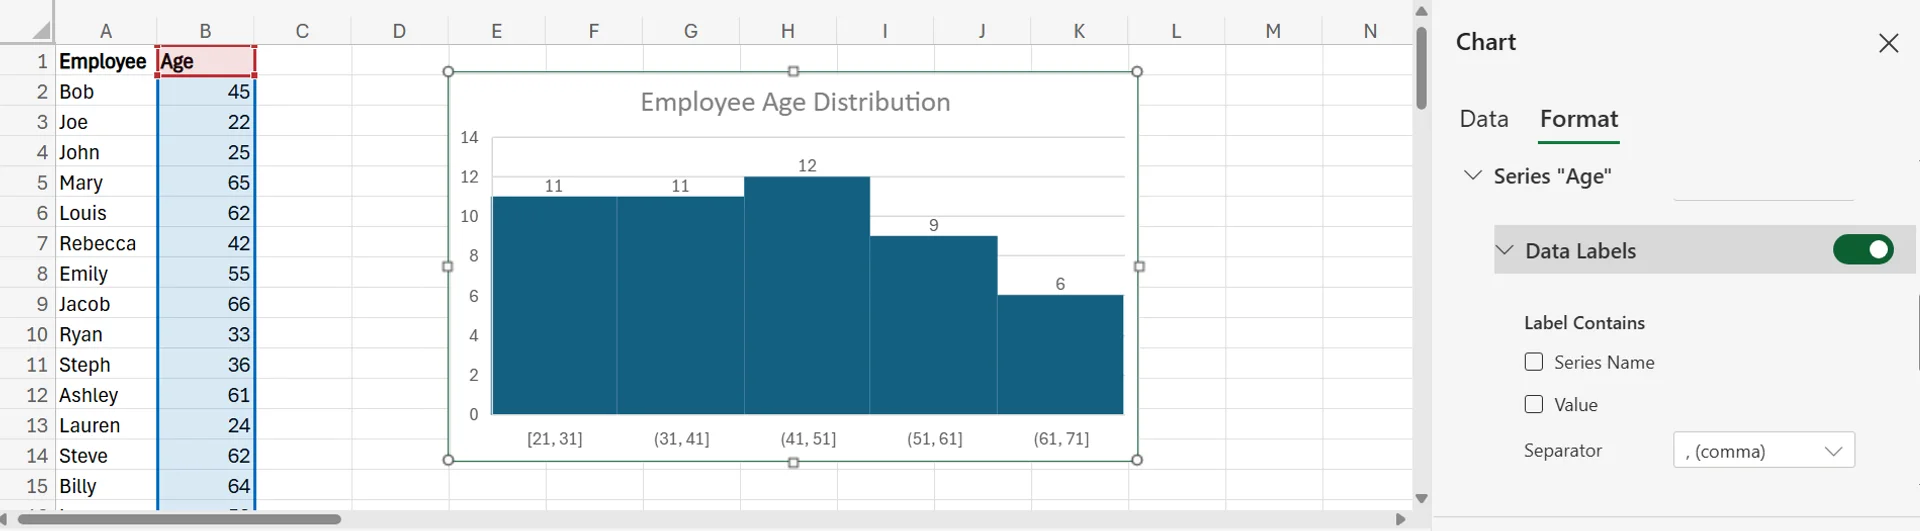Select column A header
Viewport: 1920px width, 531px height.
106,31
